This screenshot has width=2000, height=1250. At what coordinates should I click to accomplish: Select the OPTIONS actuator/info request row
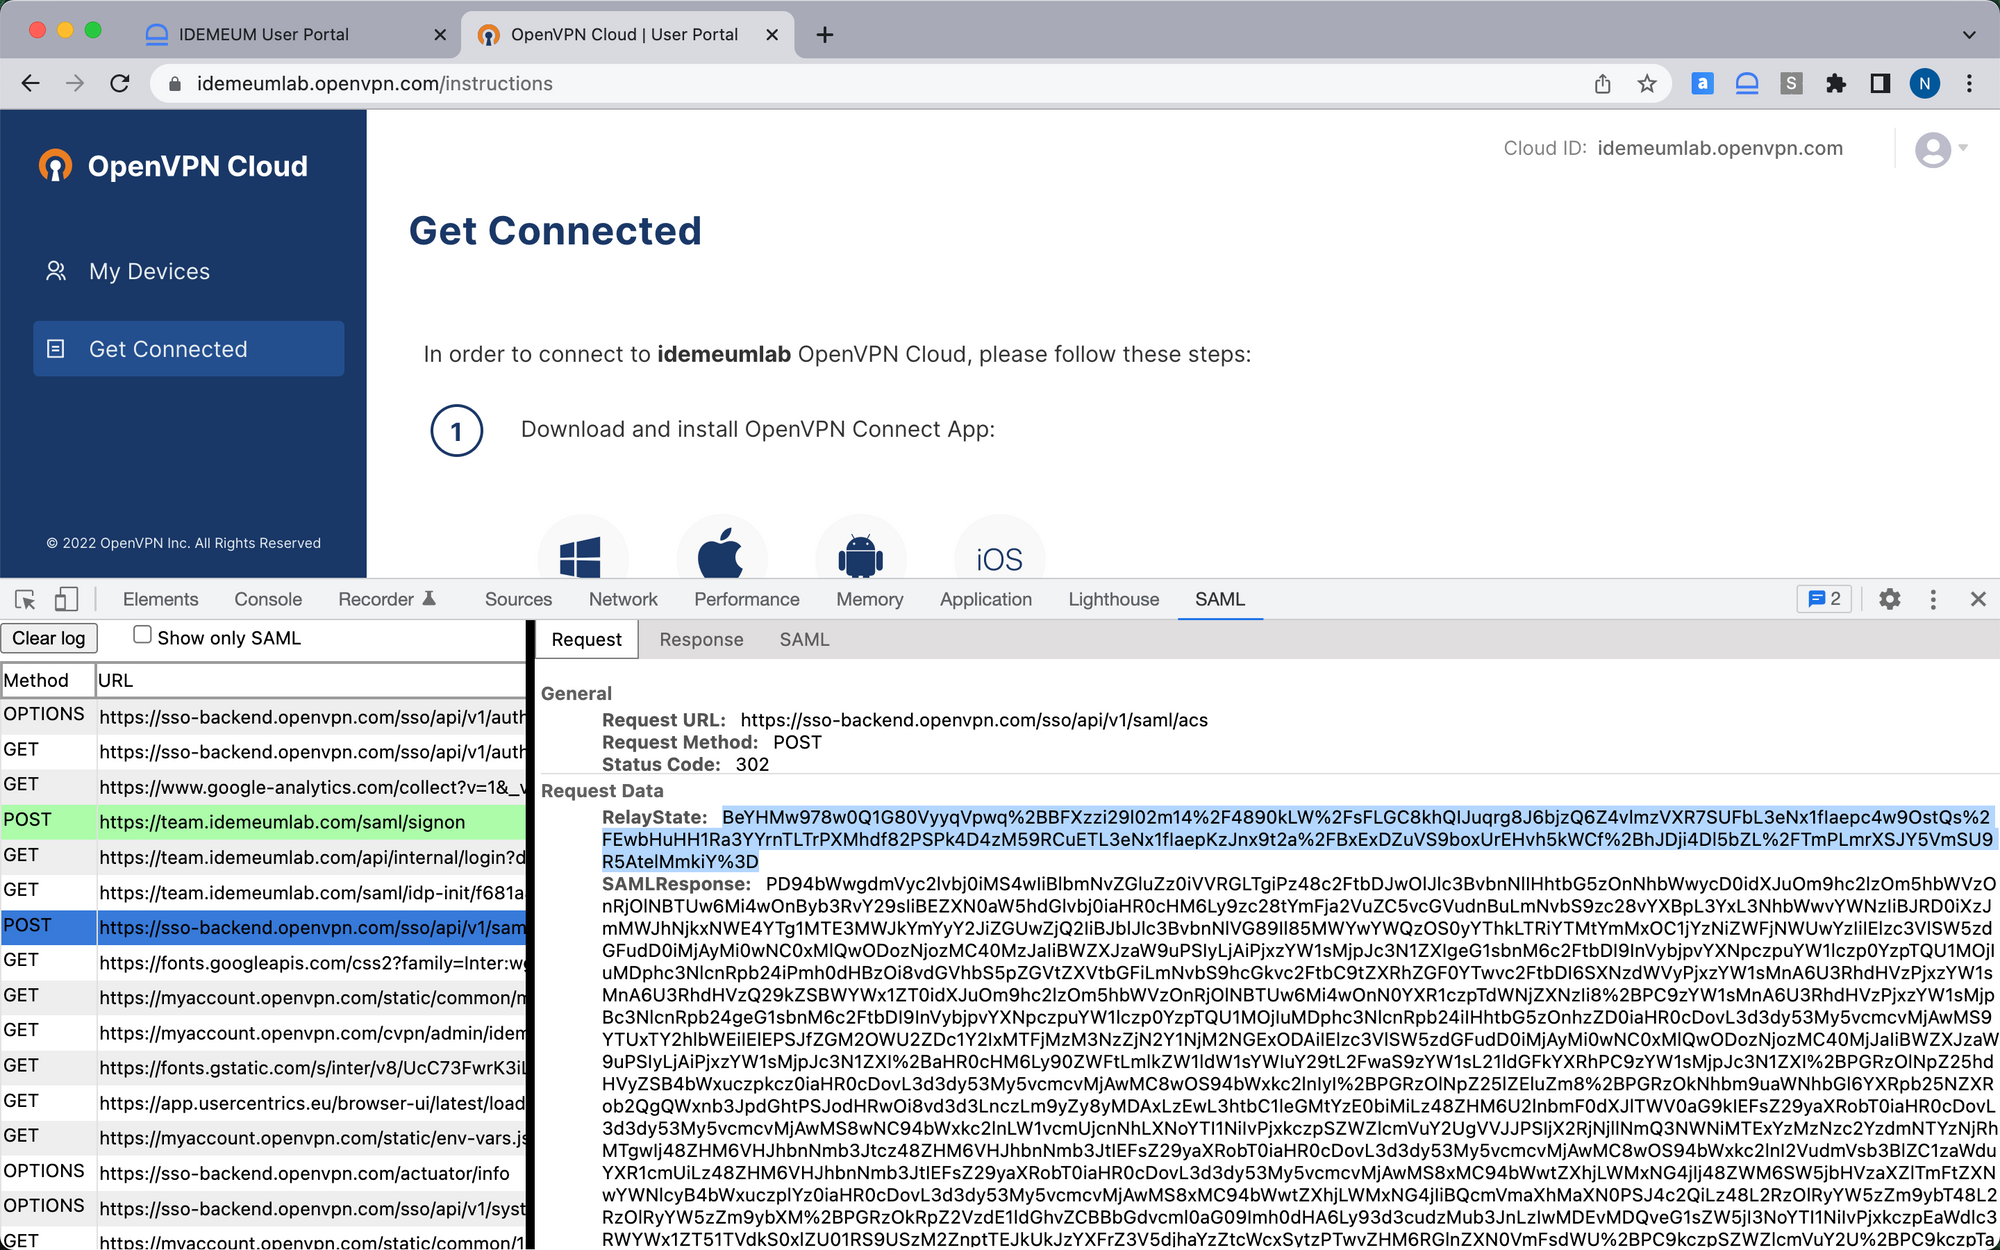coord(263,1172)
